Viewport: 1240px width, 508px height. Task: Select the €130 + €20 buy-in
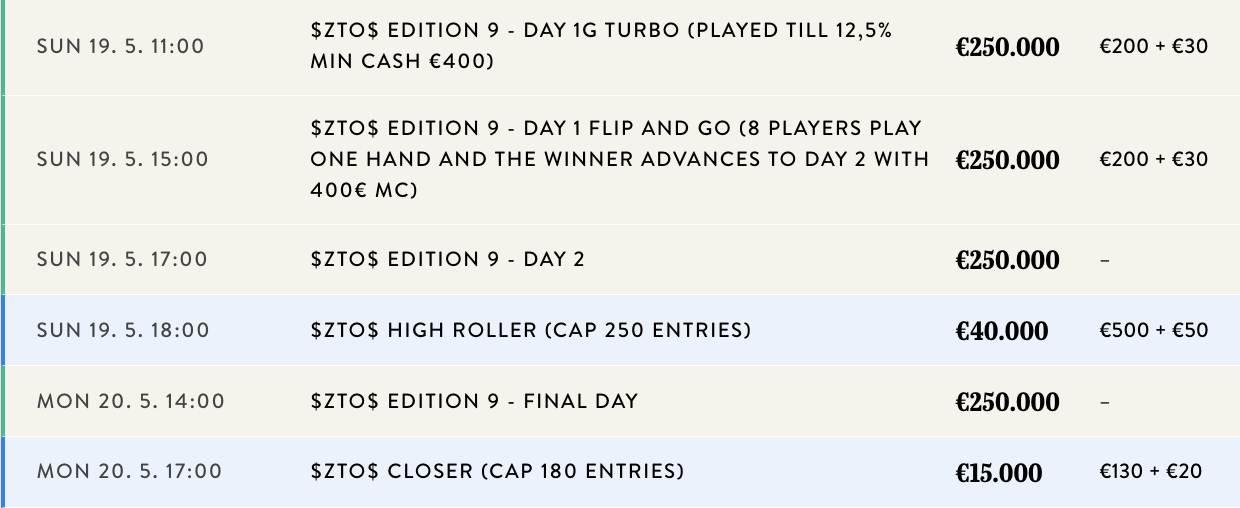click(x=1151, y=471)
